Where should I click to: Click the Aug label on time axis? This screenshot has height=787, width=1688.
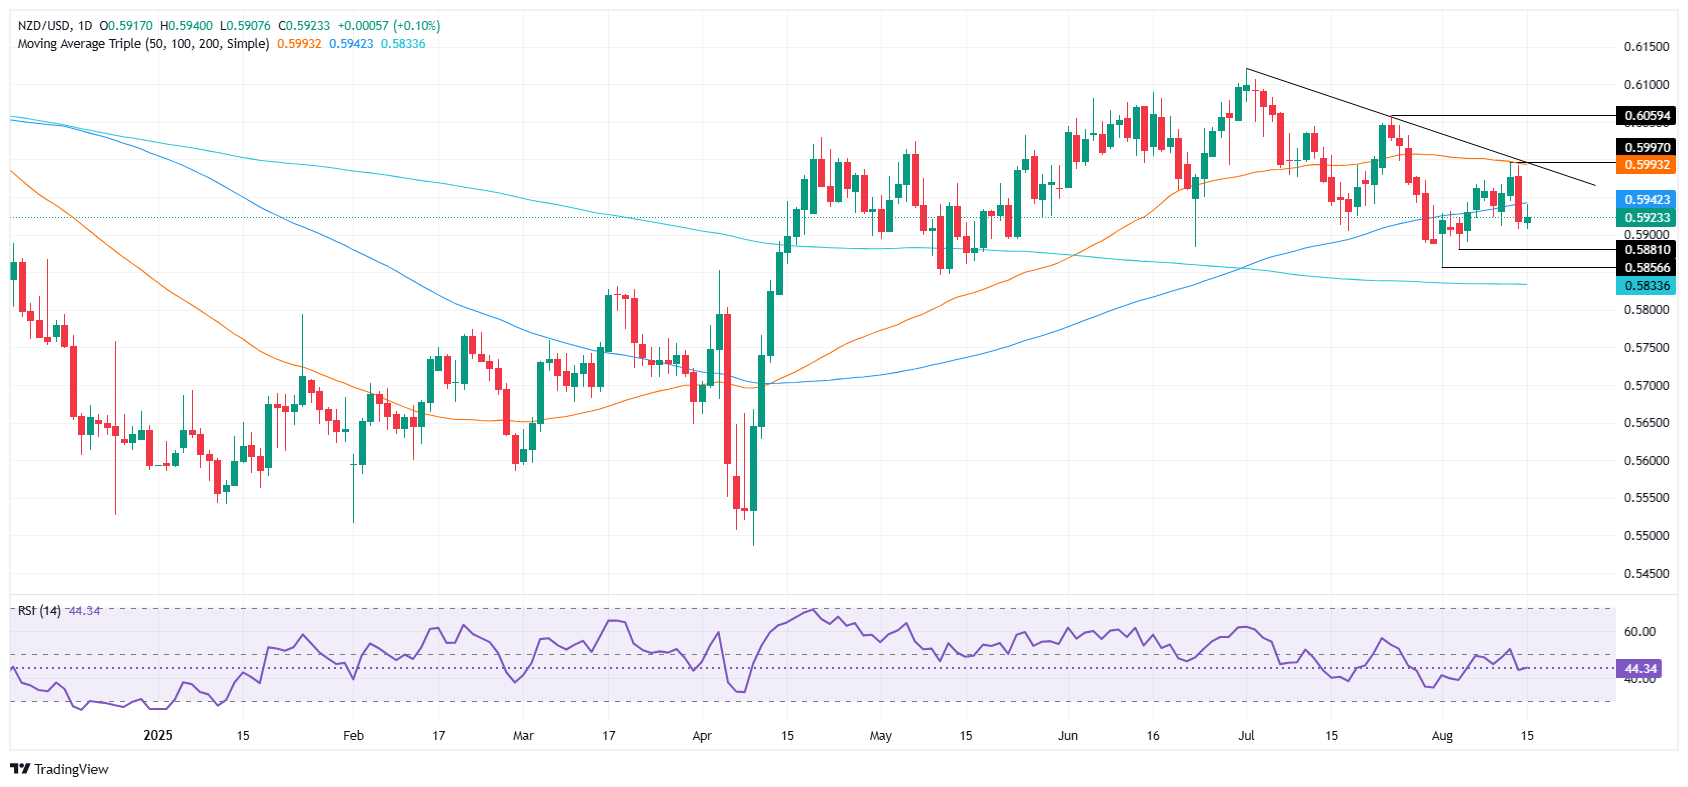coord(1442,735)
